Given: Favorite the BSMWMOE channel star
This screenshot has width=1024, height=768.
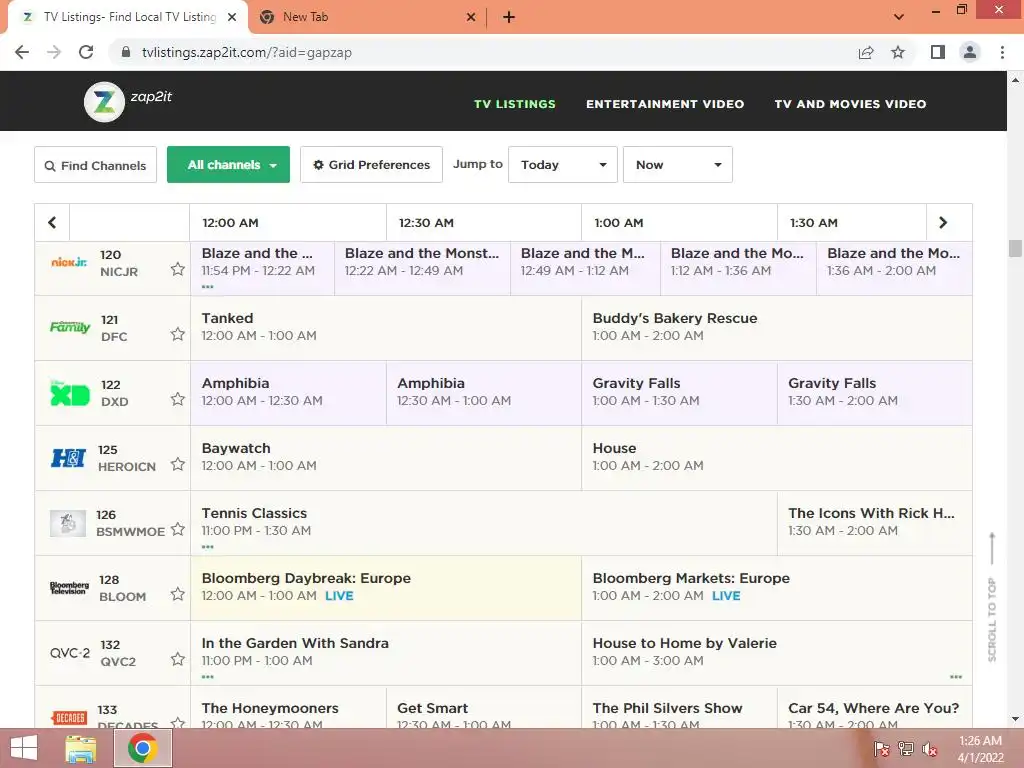Looking at the screenshot, I should tap(178, 529).
